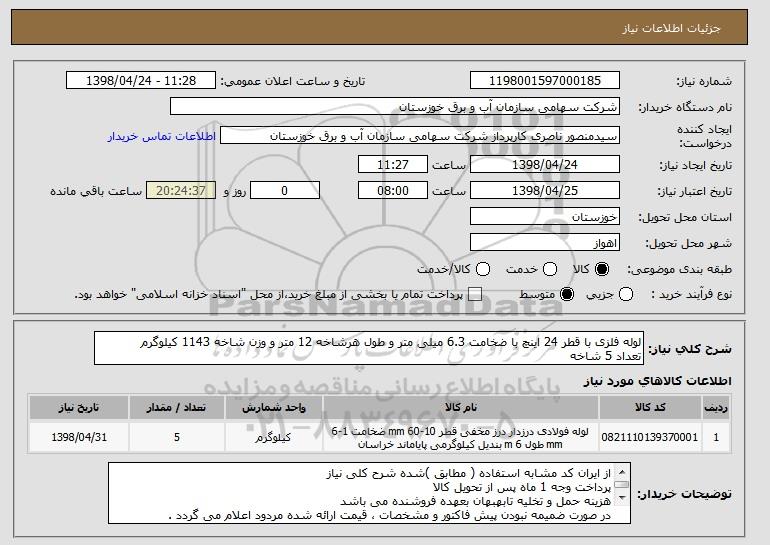Click the نام کالا column header

point(461,408)
